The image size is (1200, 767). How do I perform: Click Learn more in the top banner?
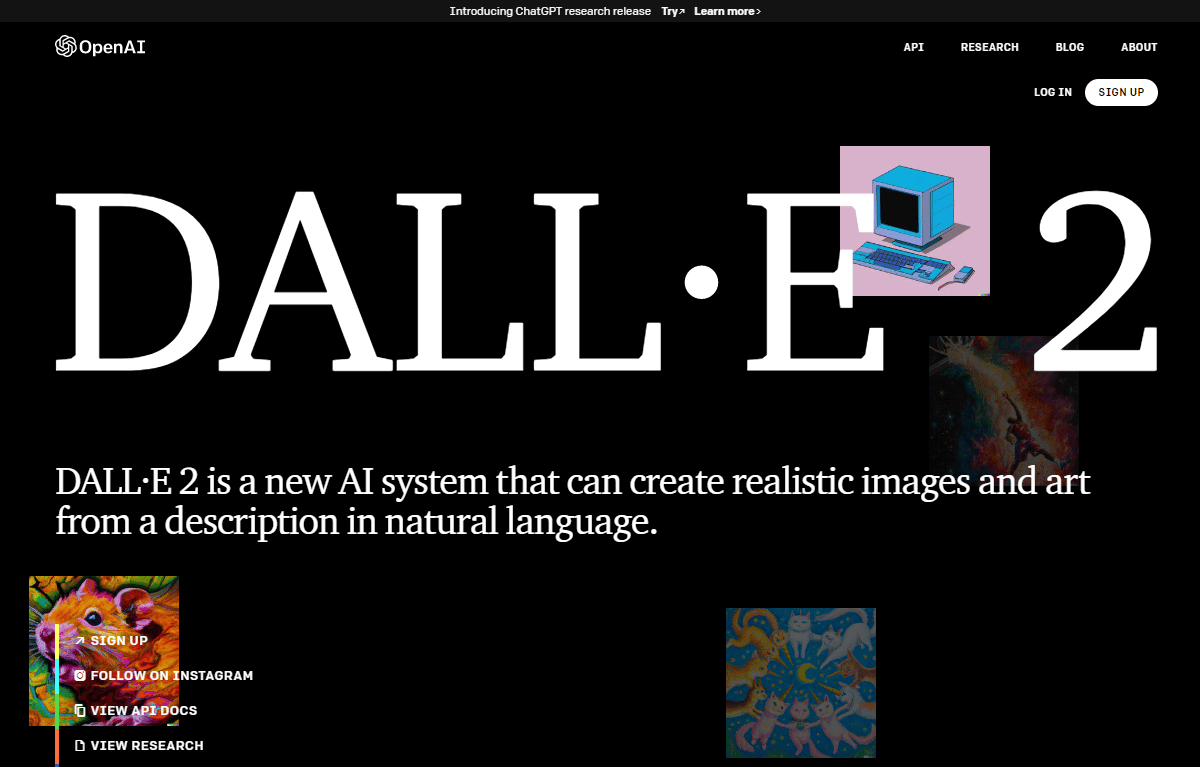[x=727, y=11]
